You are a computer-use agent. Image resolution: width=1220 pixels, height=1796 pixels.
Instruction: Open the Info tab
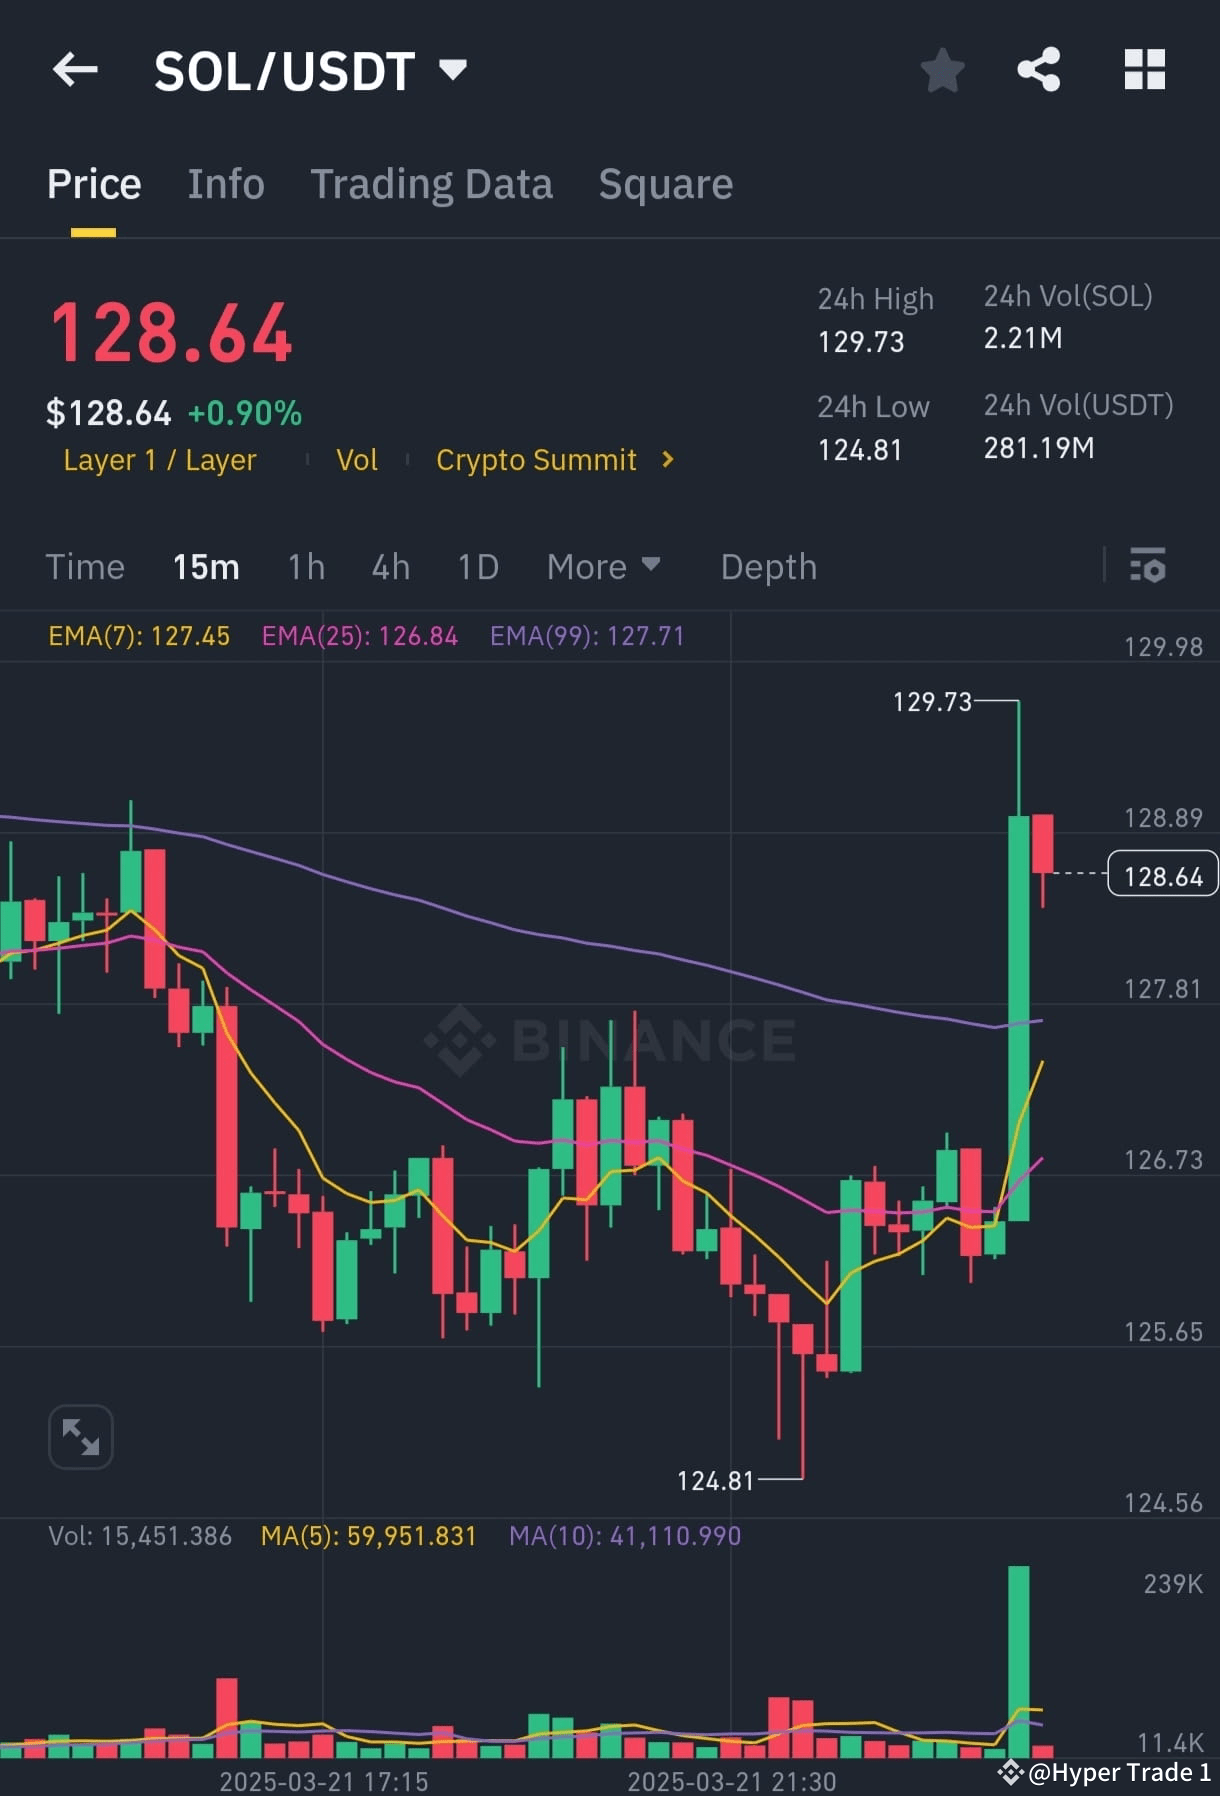pyautogui.click(x=225, y=183)
